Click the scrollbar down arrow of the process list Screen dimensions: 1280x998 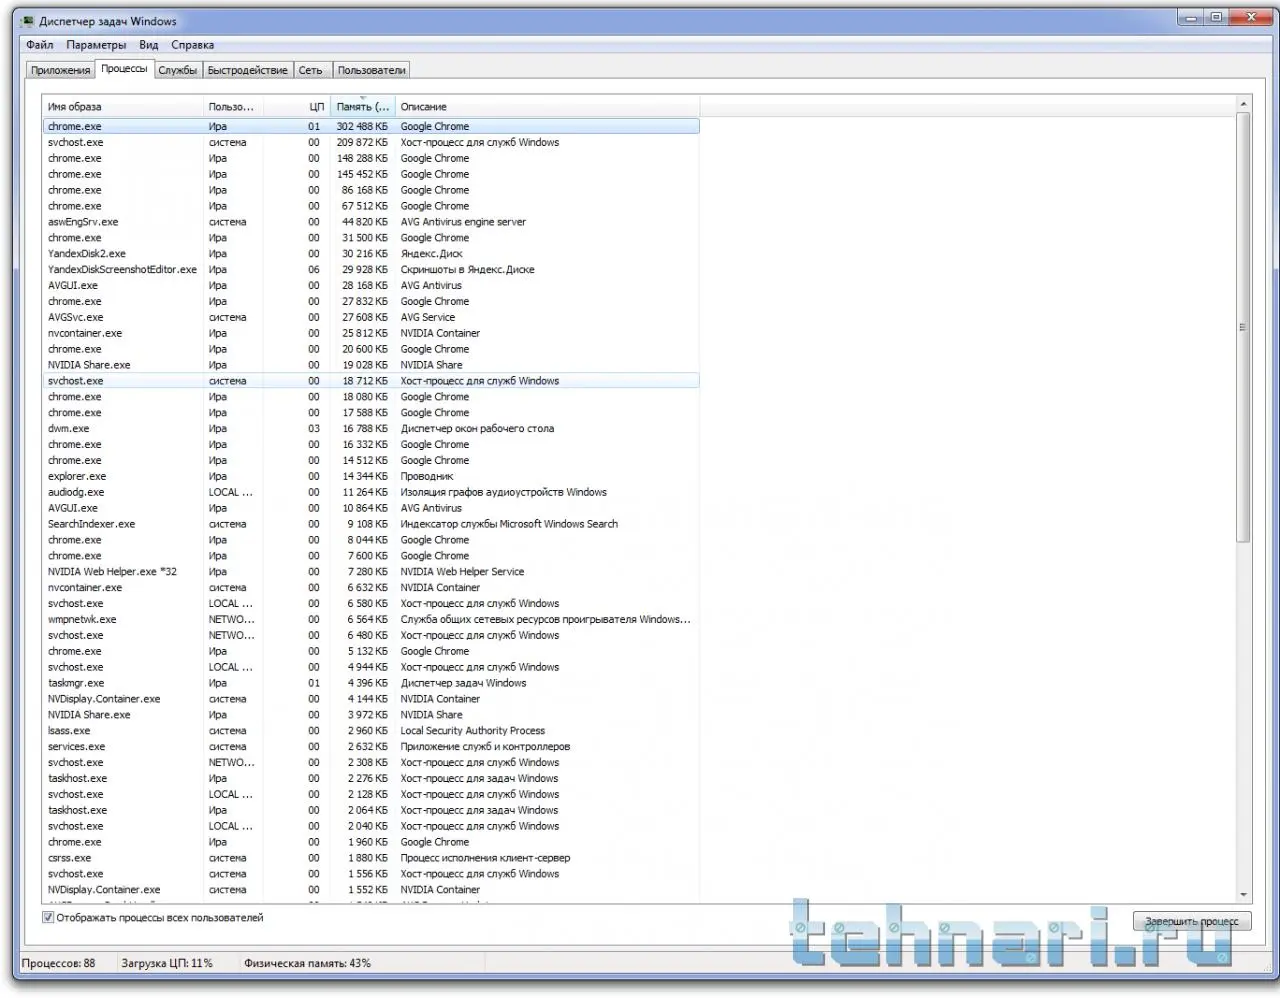click(x=1243, y=895)
